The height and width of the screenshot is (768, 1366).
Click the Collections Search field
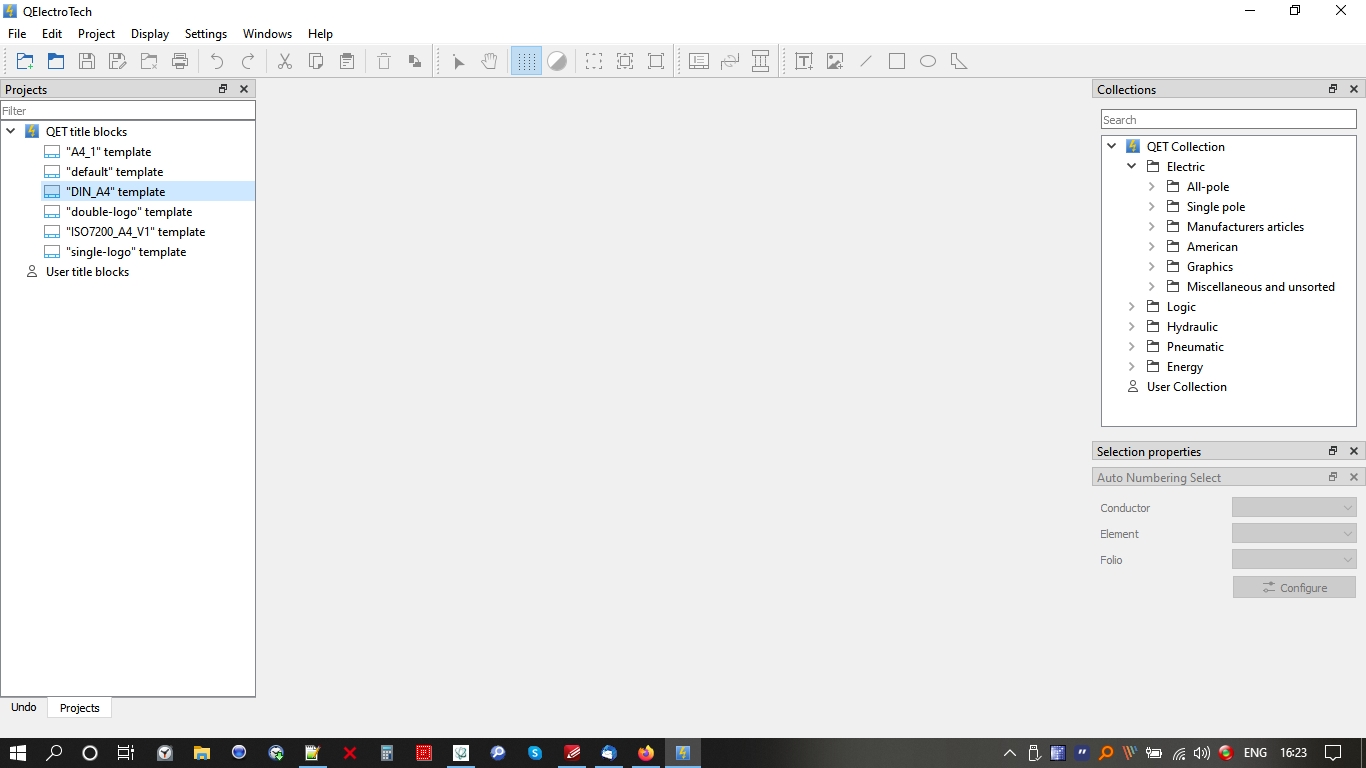pos(1229,119)
